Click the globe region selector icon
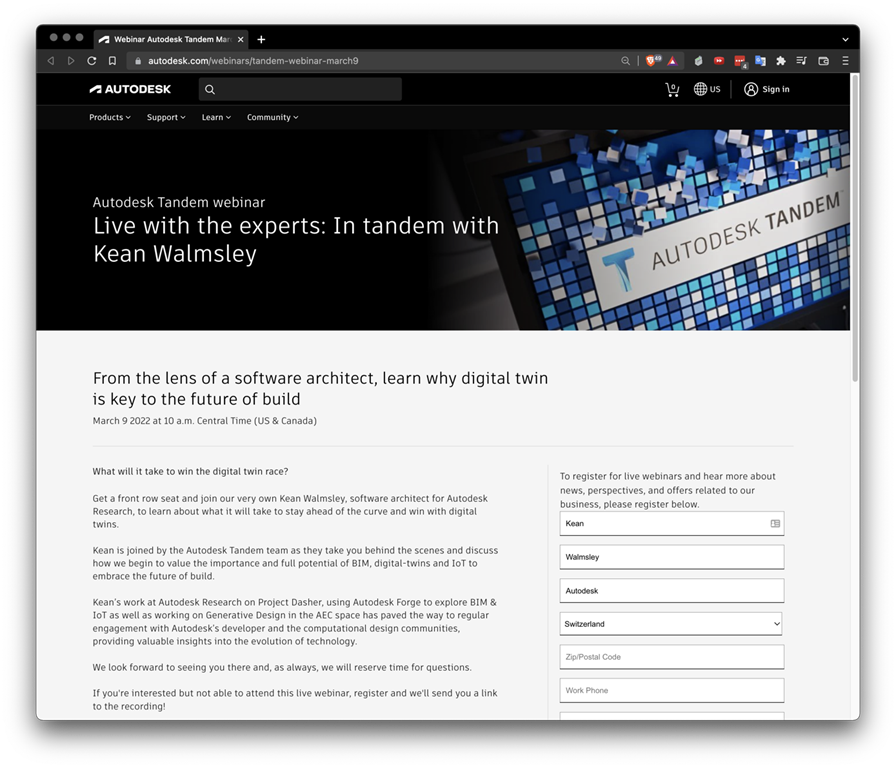Viewport: 896px width, 768px height. [x=700, y=89]
